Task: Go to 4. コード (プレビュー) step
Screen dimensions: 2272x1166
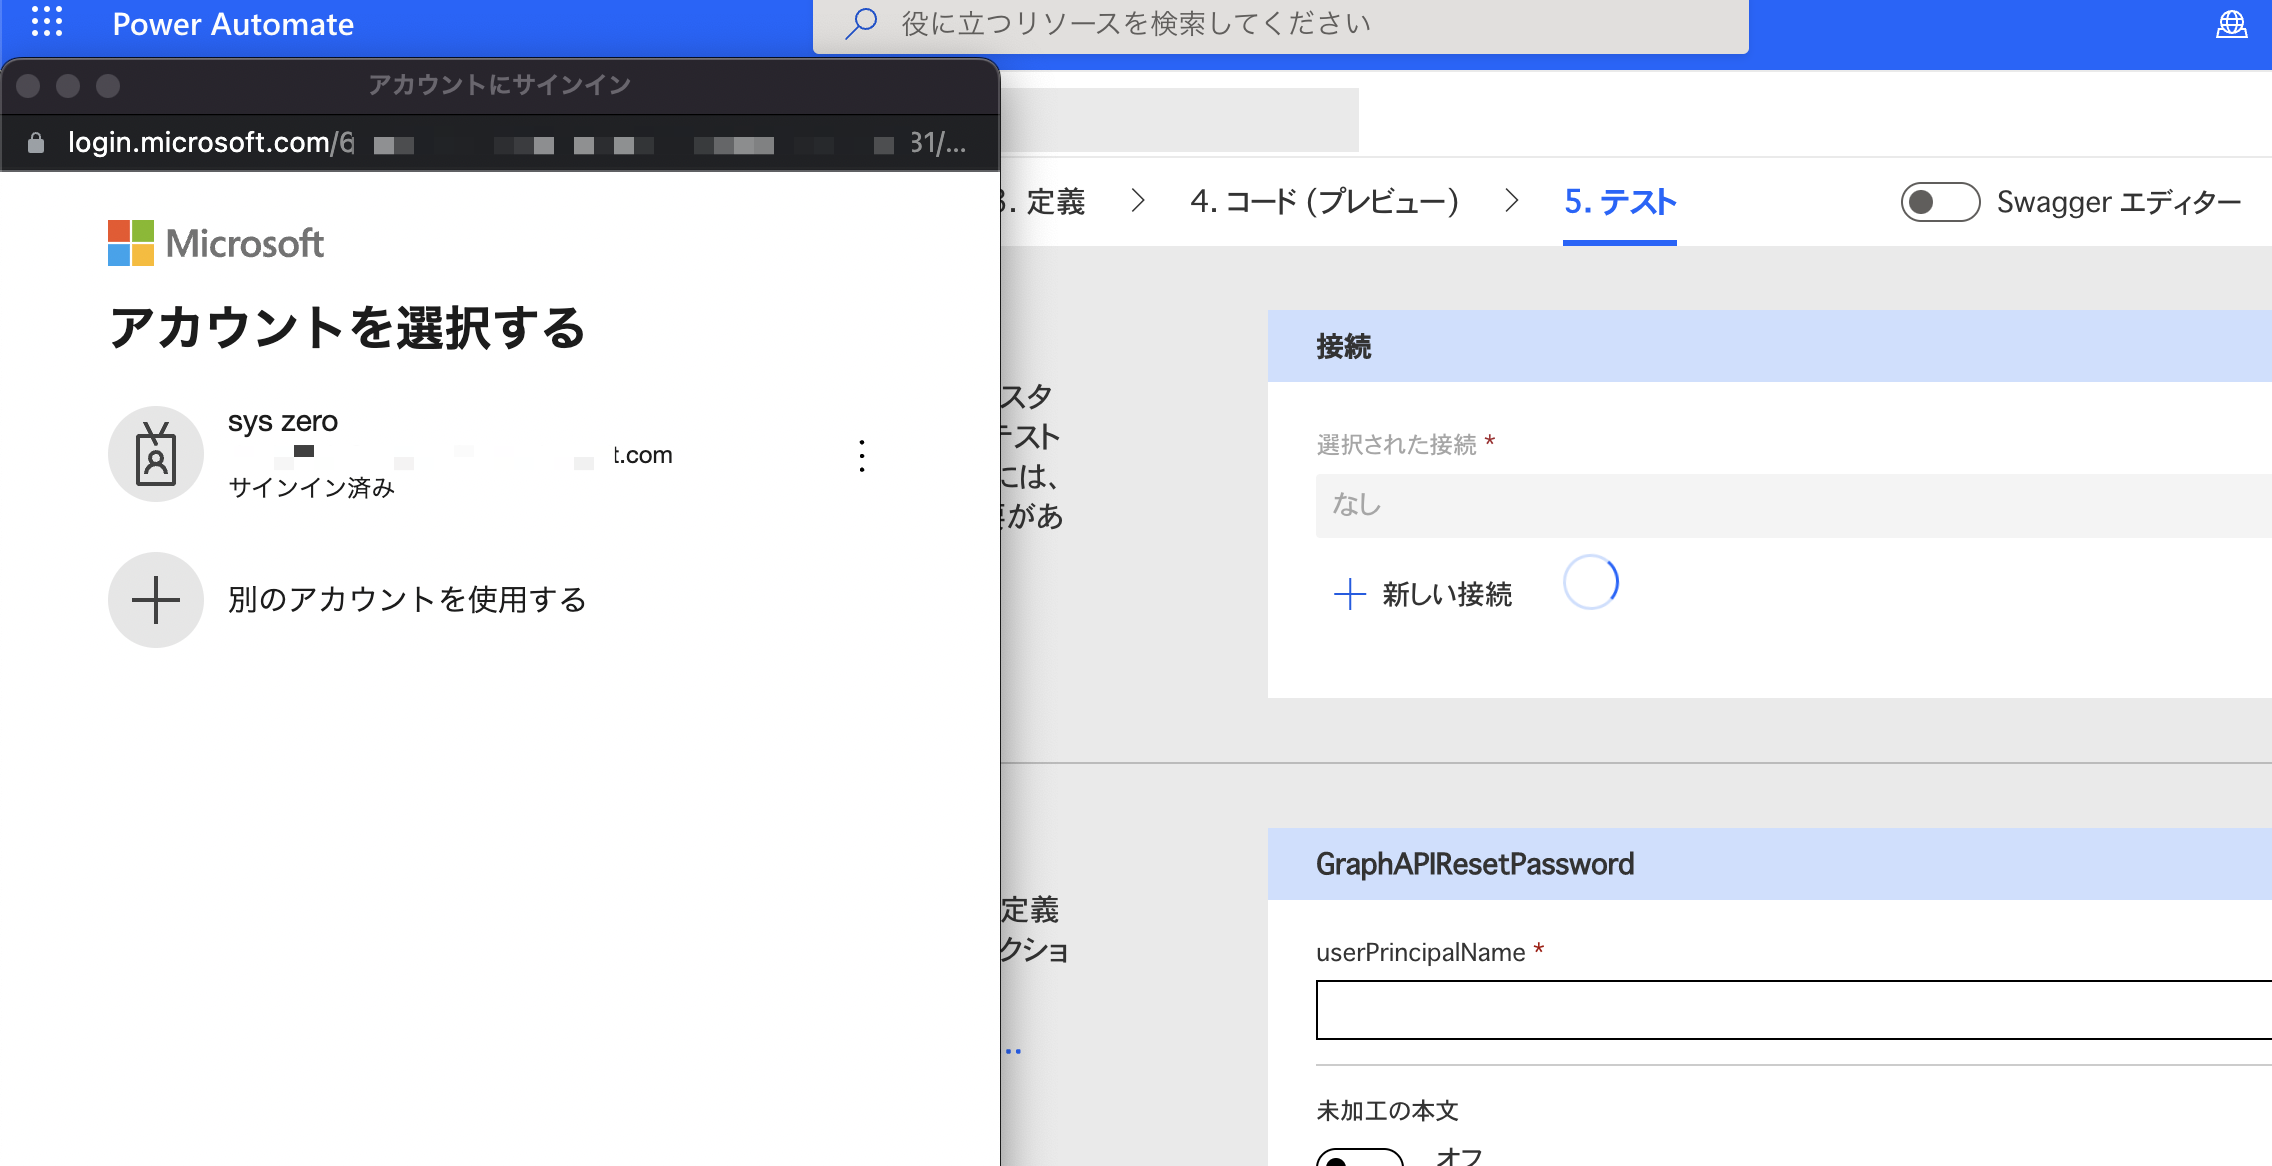Action: [x=1324, y=202]
